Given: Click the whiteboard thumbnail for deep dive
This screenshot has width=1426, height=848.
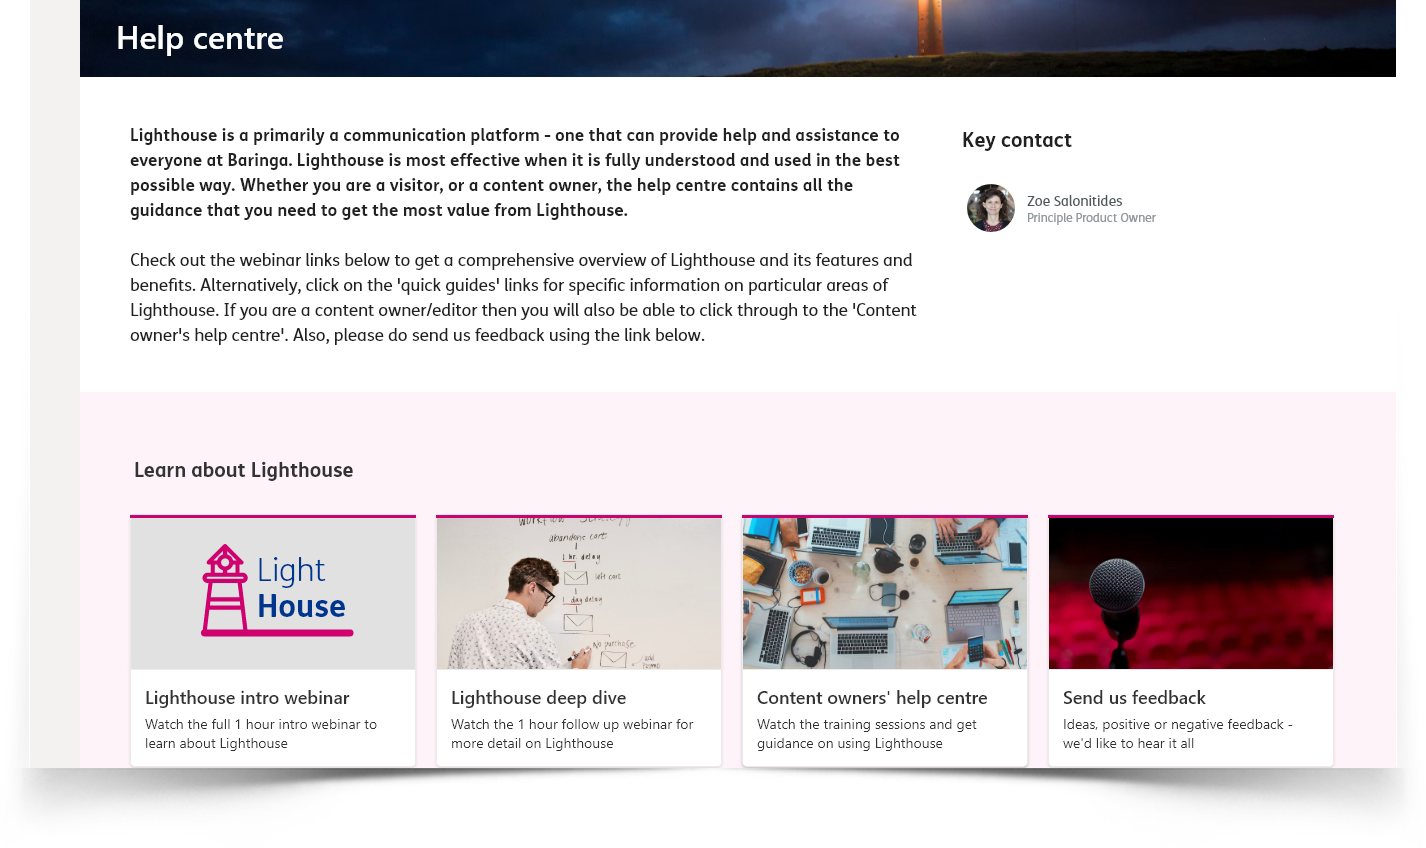Looking at the screenshot, I should (x=579, y=593).
